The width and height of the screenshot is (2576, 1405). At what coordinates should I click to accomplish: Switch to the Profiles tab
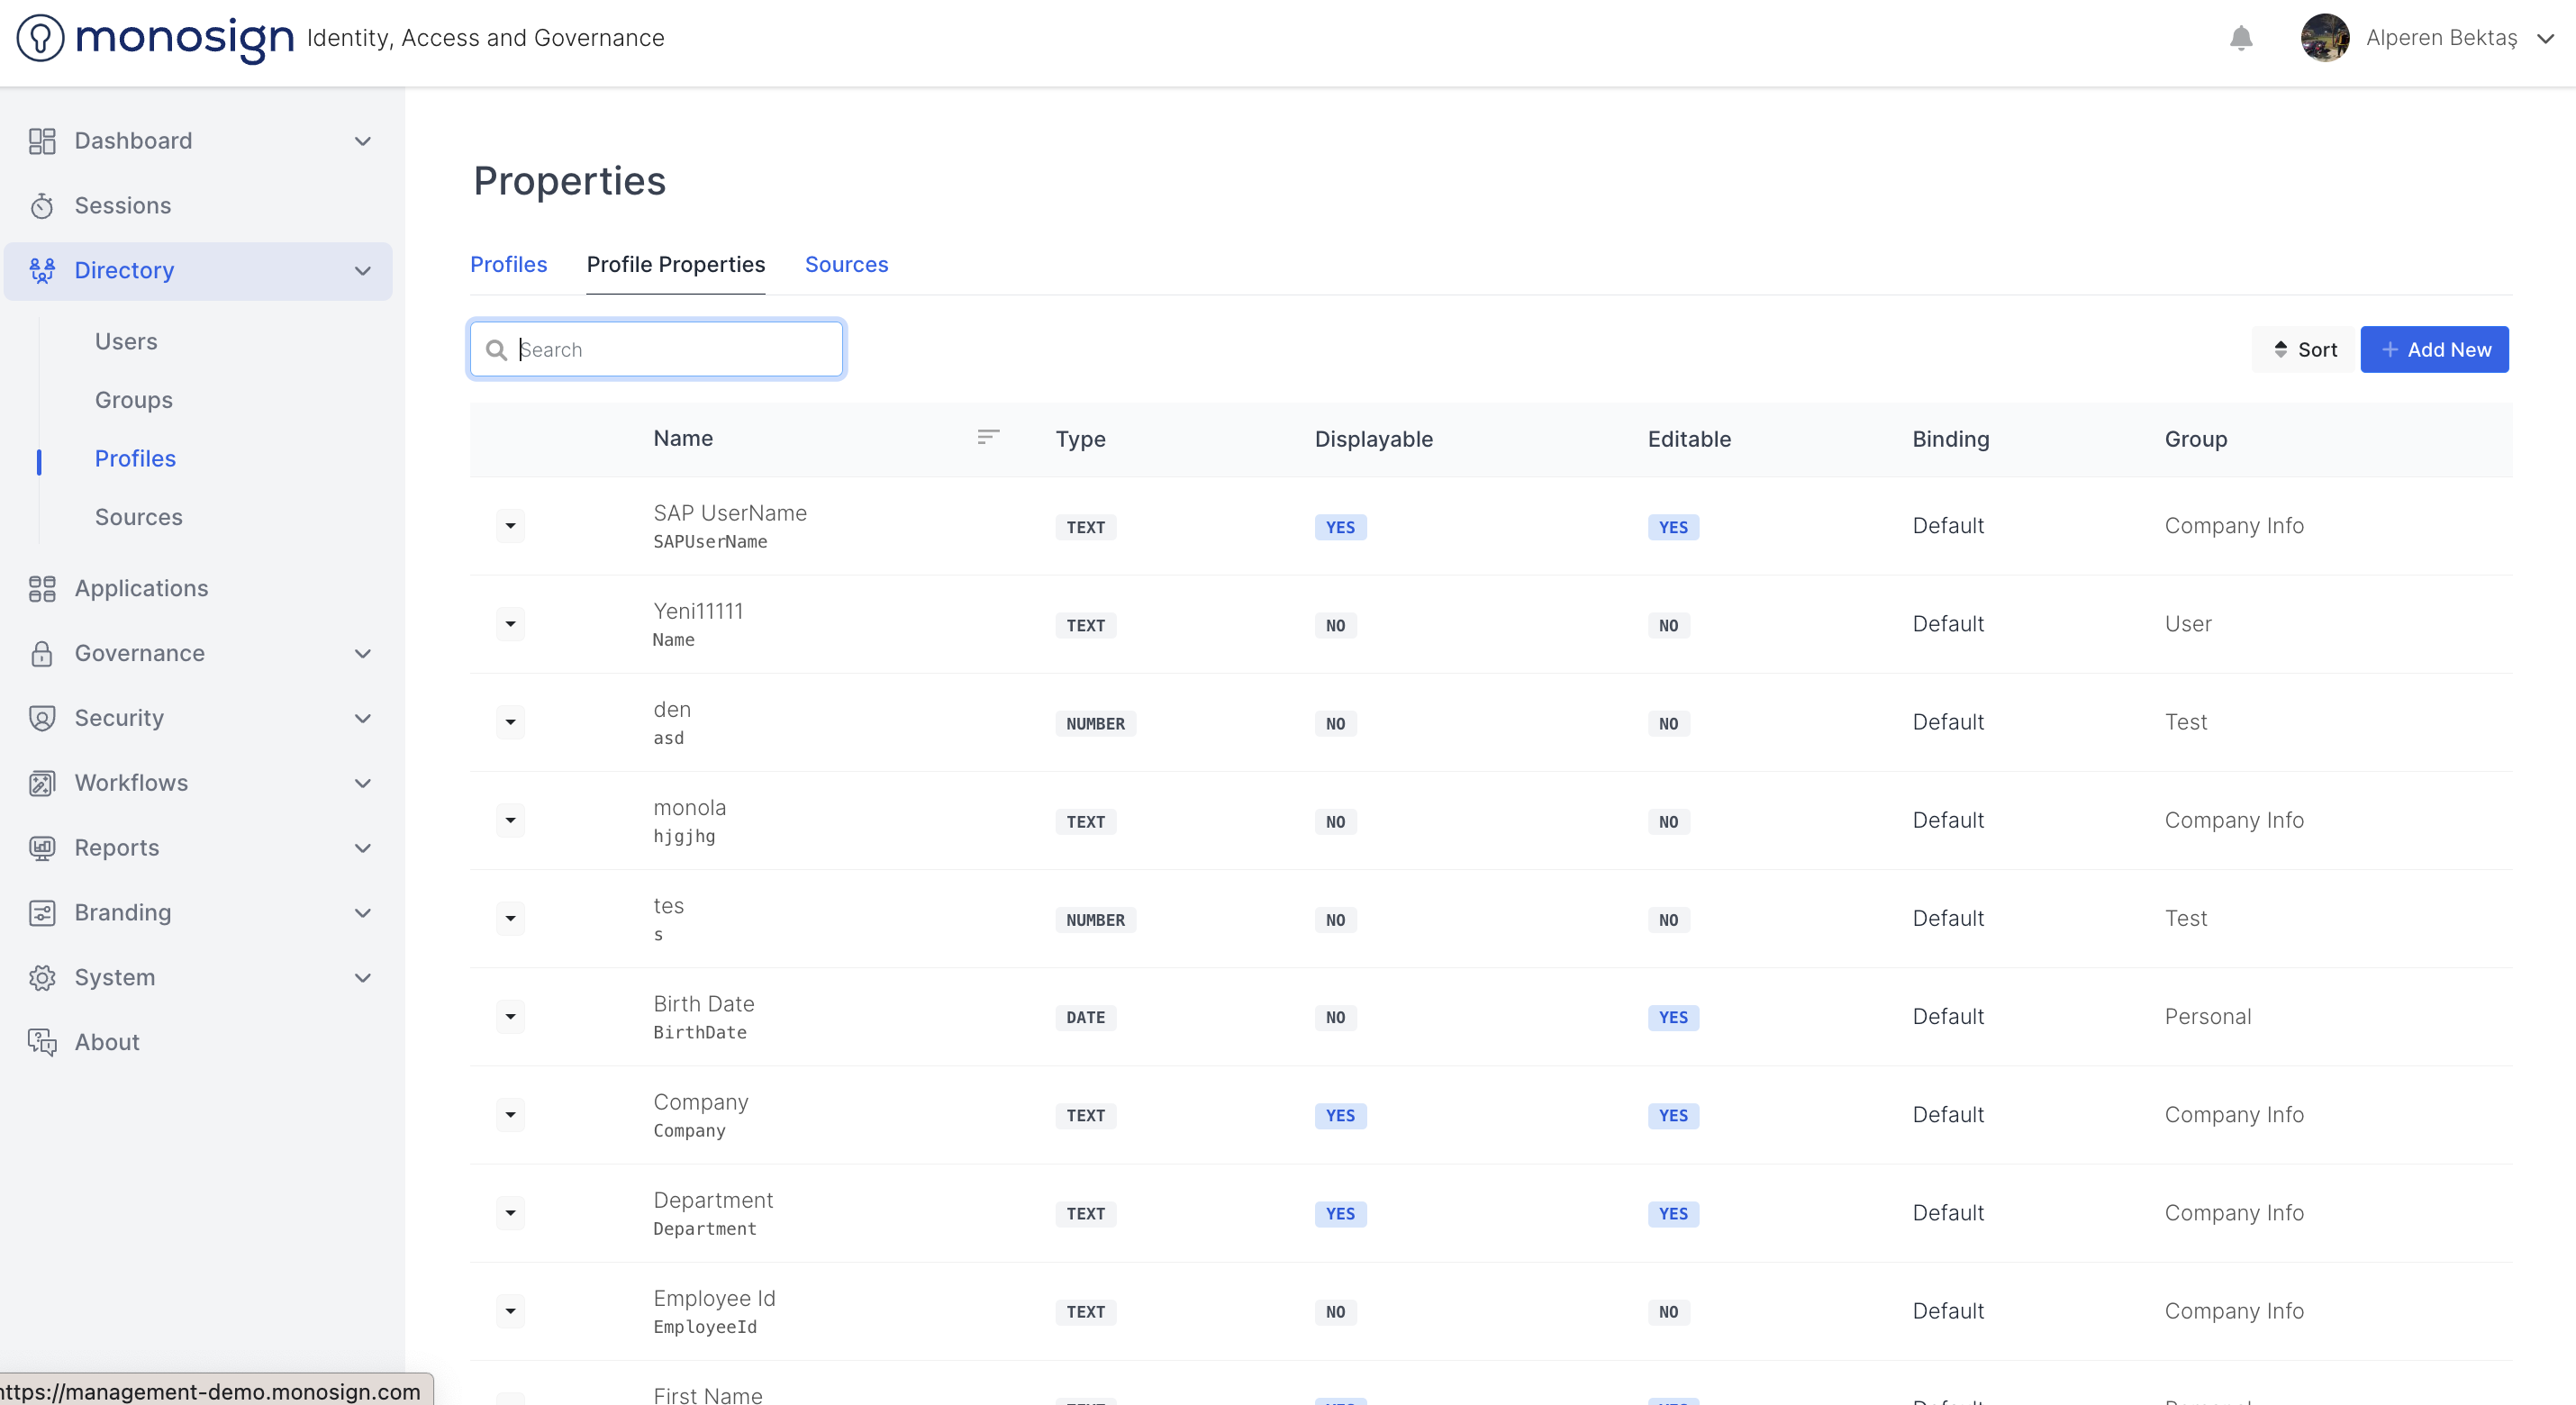508,264
